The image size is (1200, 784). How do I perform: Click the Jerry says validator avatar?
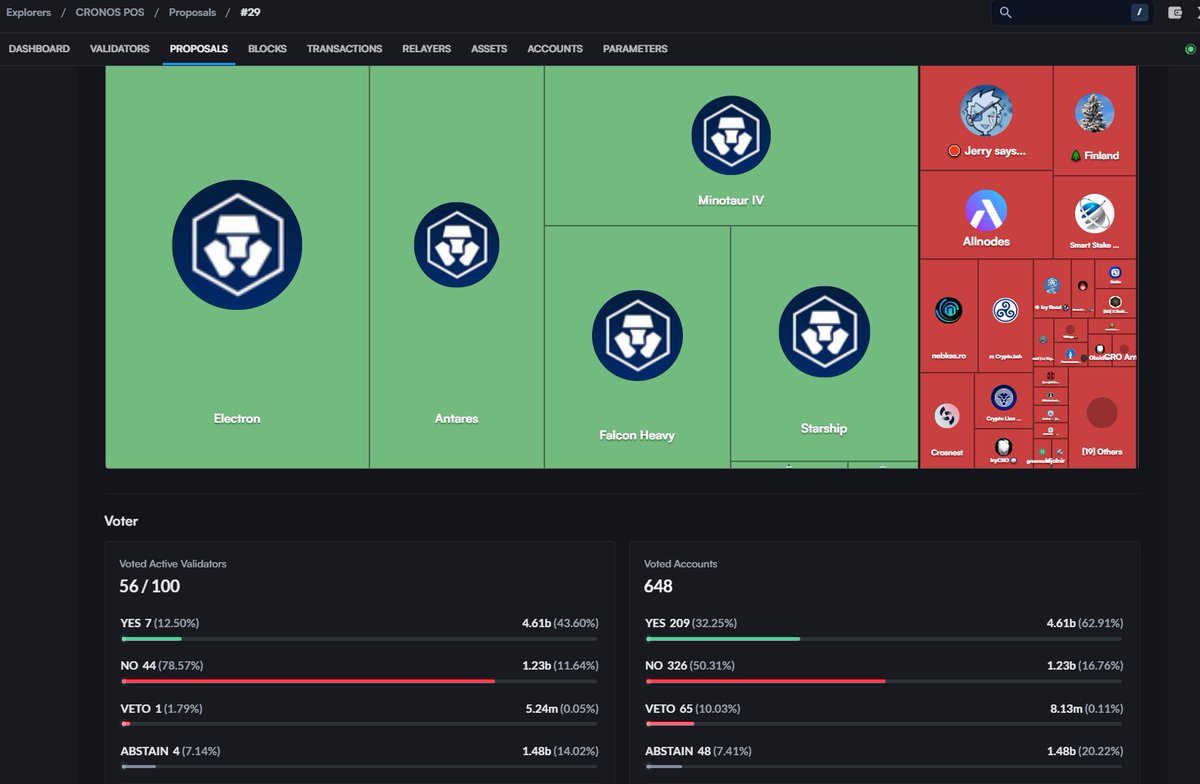[x=986, y=110]
